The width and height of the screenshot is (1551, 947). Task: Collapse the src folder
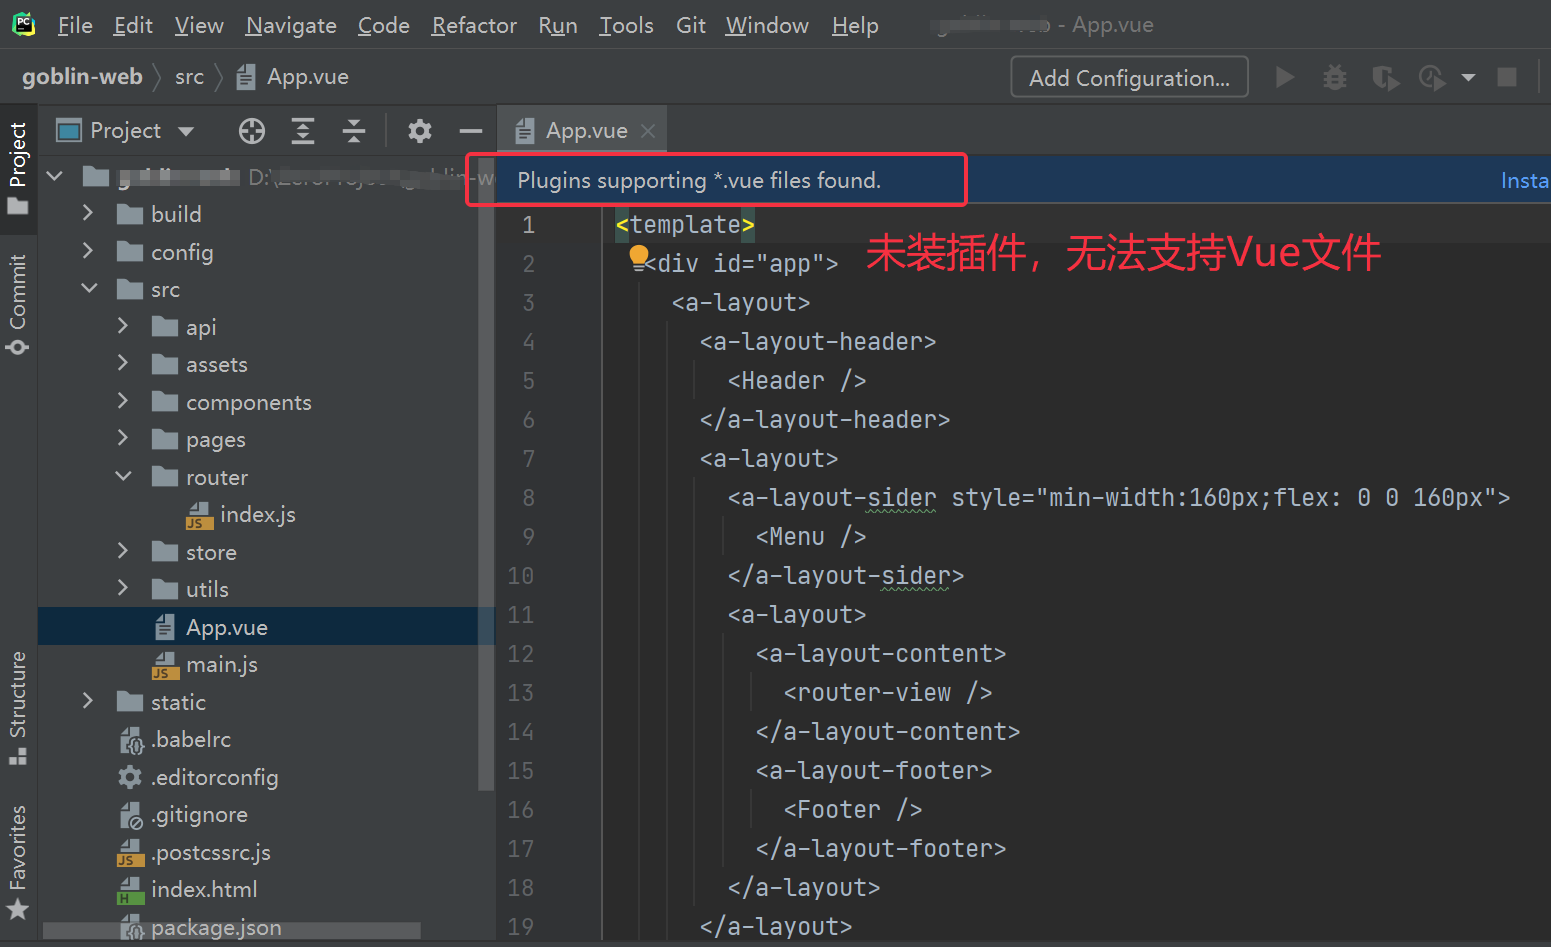(89, 288)
